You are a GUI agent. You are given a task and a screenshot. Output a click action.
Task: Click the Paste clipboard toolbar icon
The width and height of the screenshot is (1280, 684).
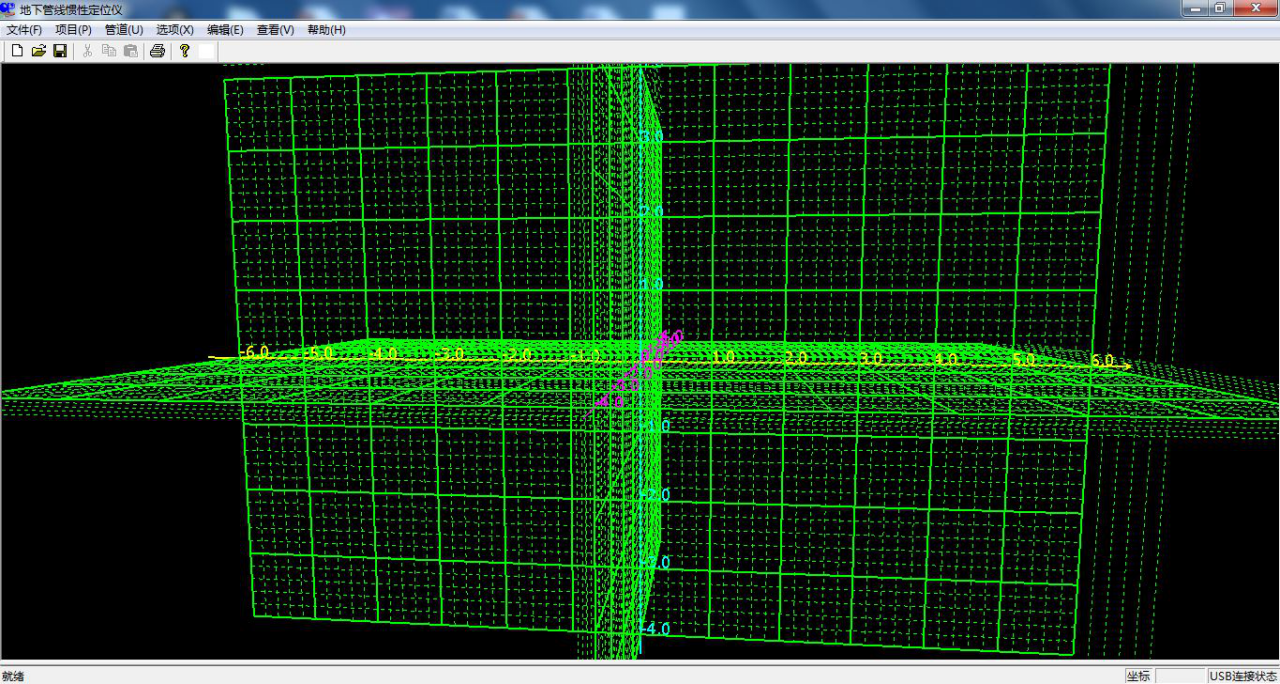[x=131, y=51]
